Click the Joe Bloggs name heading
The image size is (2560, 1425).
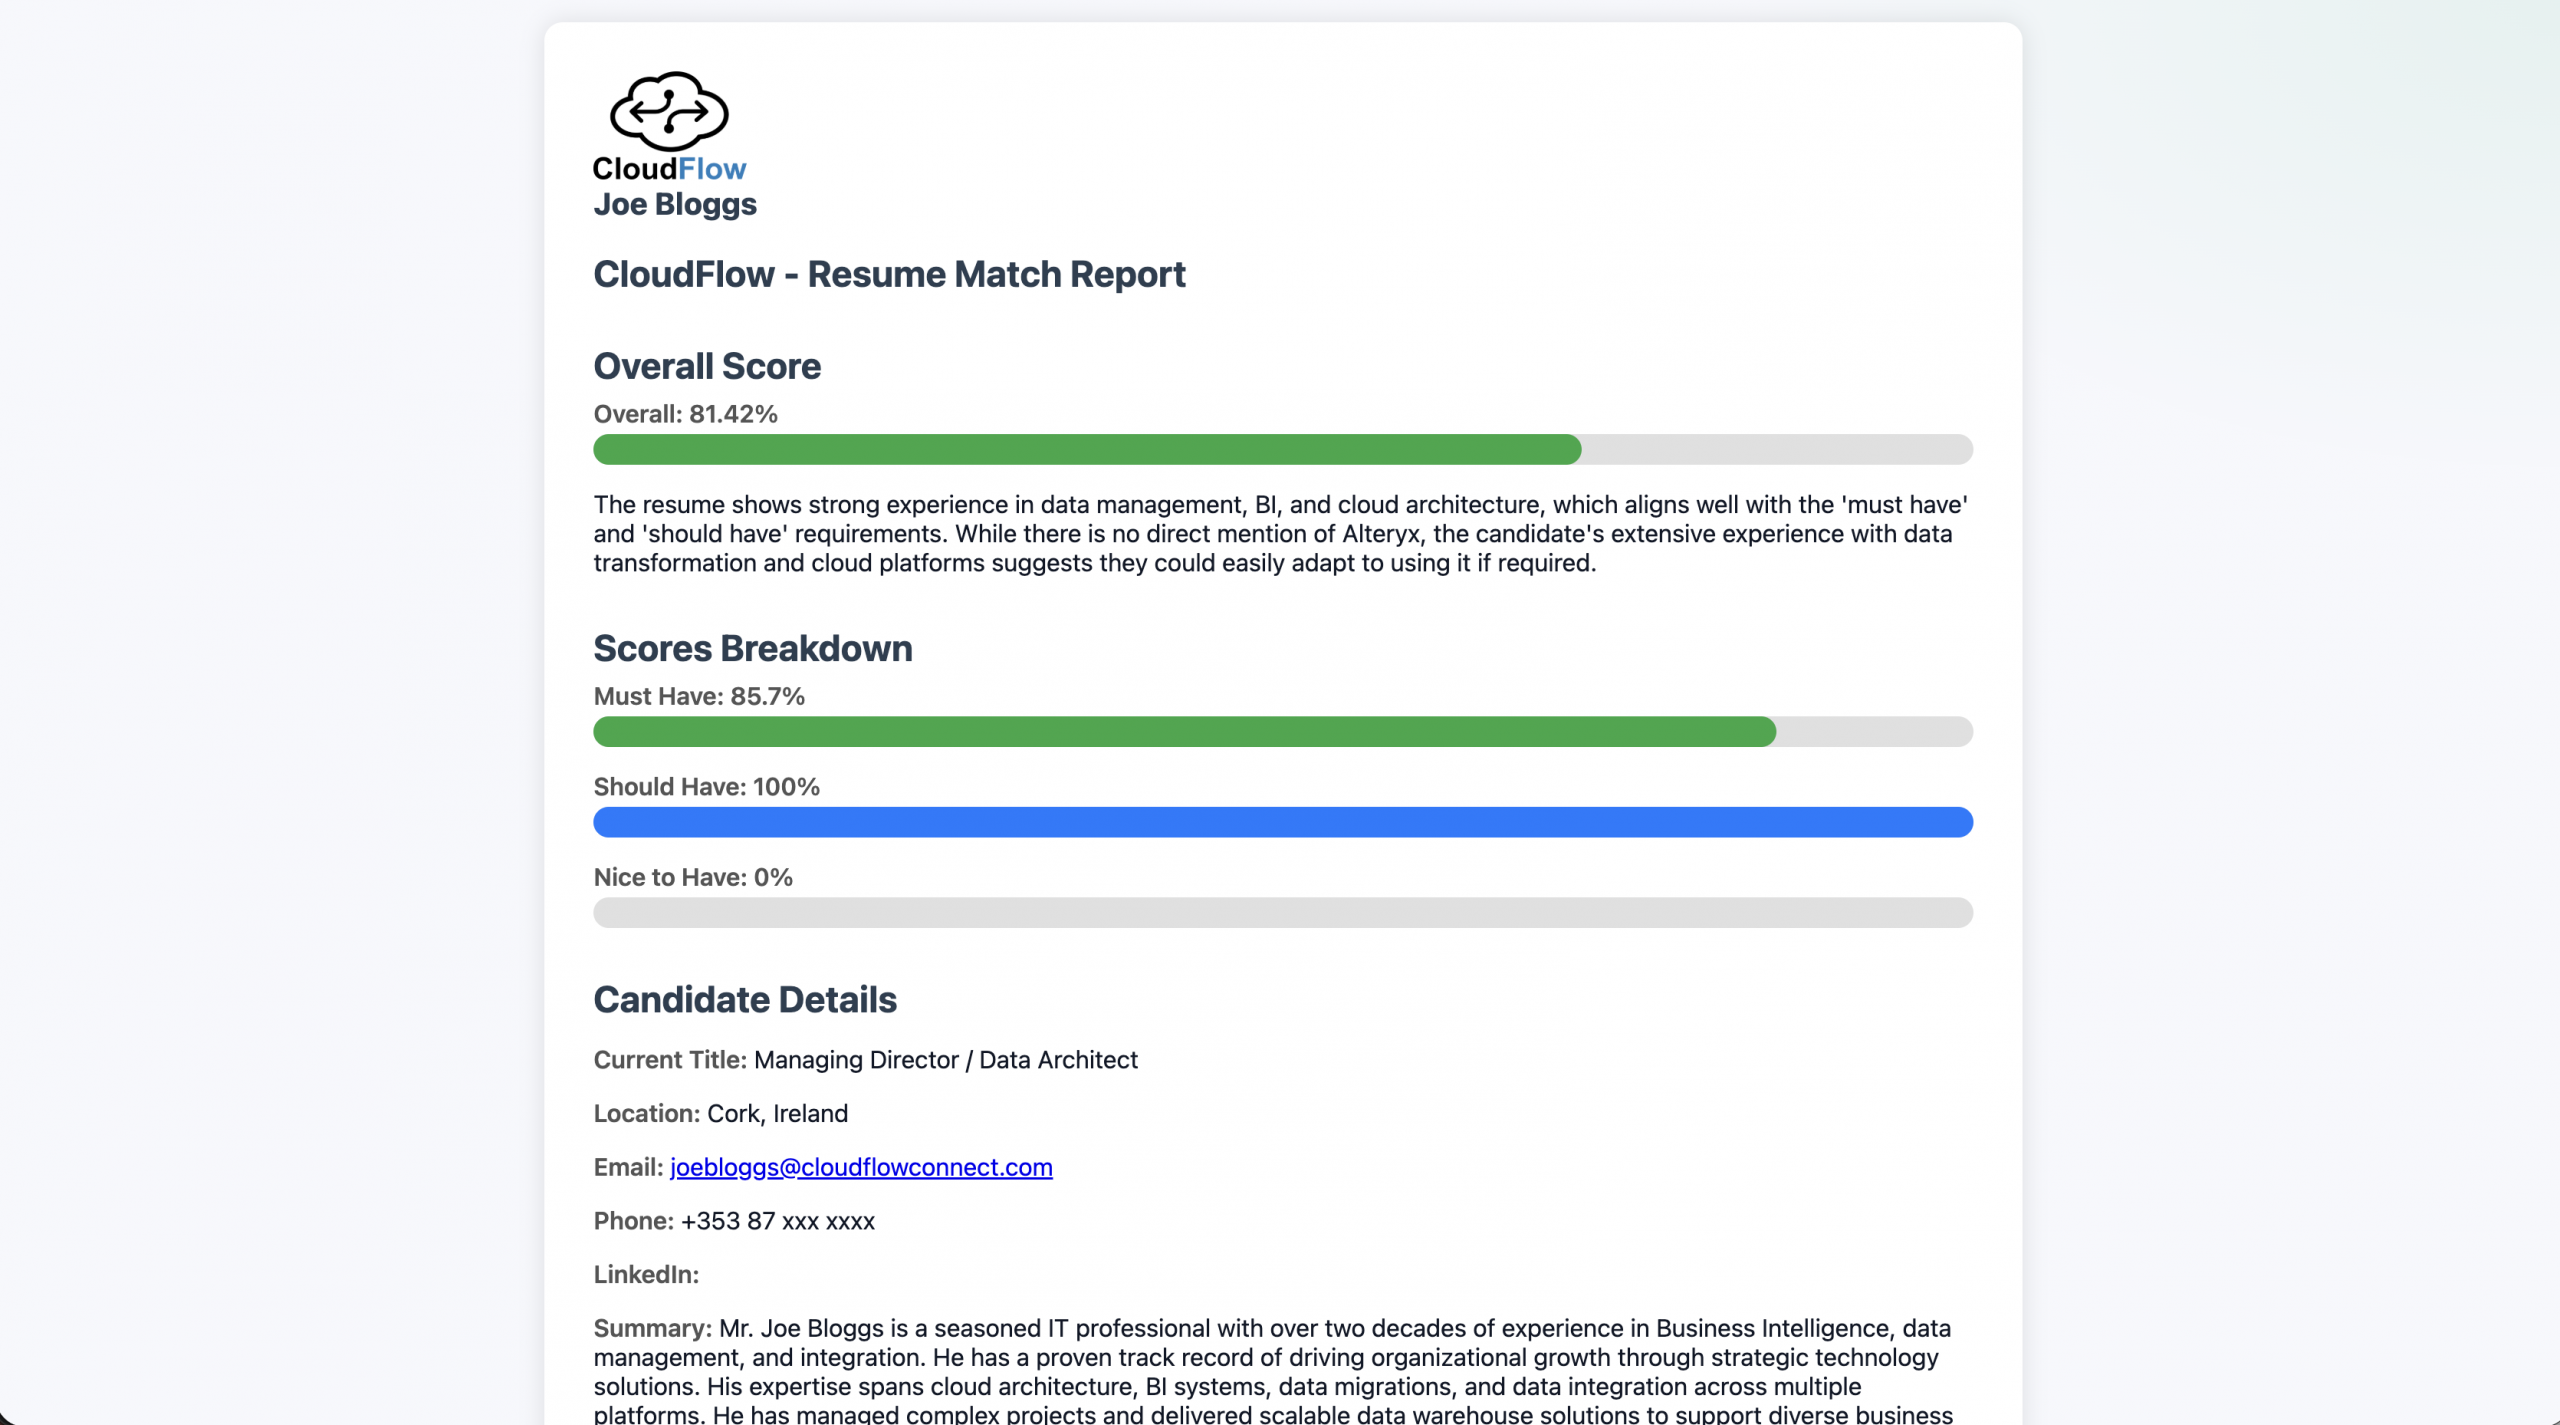(675, 204)
